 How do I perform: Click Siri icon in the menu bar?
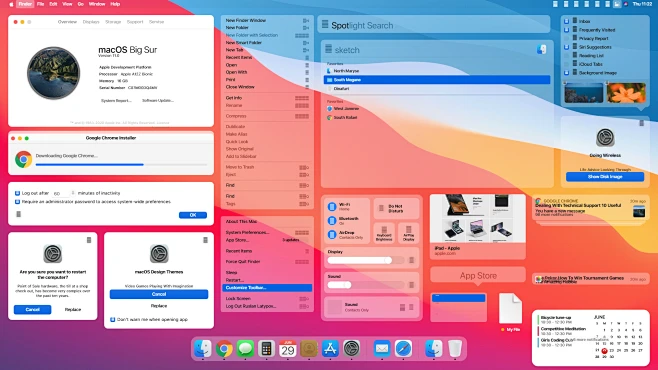(x=626, y=4)
